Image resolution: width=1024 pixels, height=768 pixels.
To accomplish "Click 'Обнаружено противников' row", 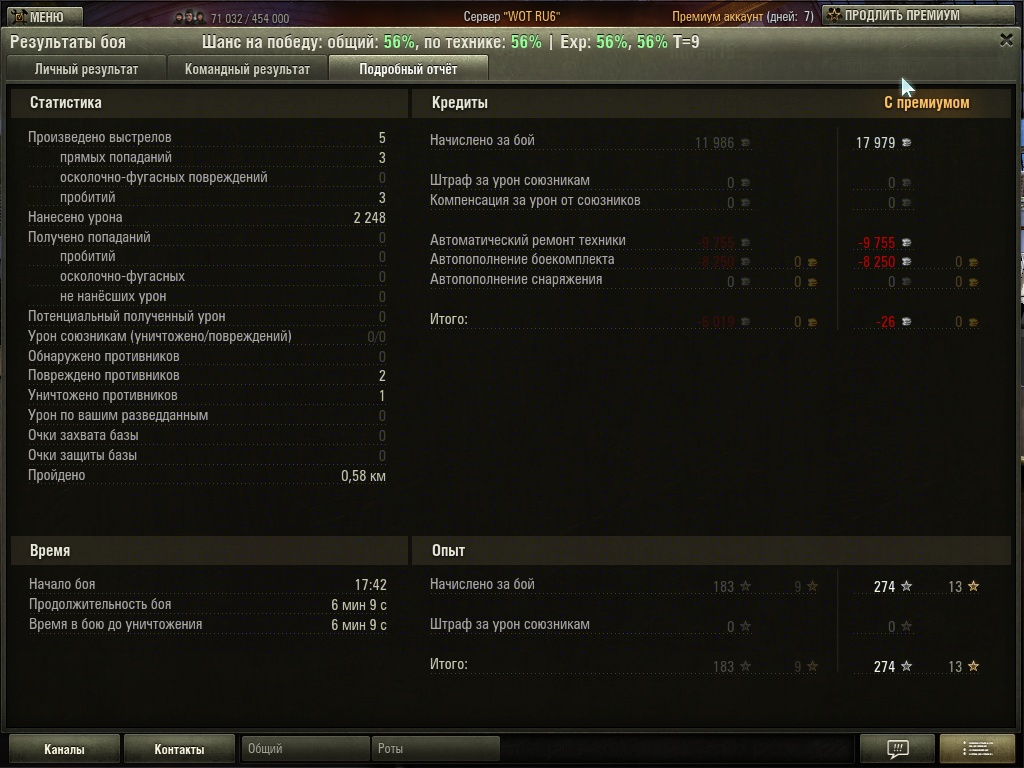I will pos(206,357).
